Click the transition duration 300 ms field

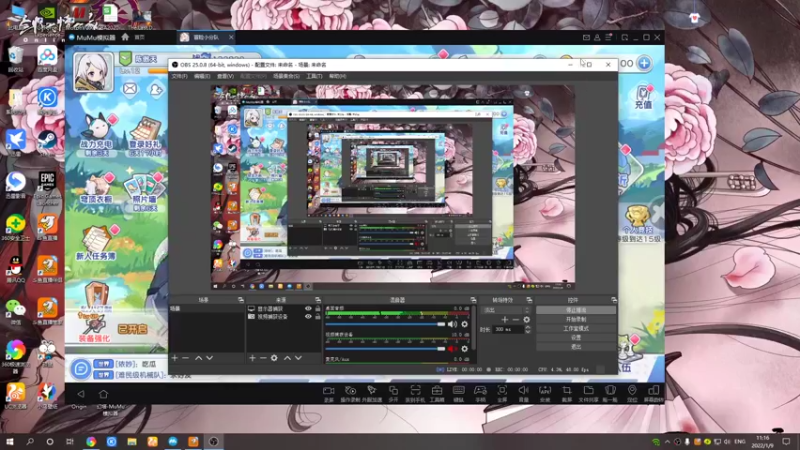[x=508, y=330]
